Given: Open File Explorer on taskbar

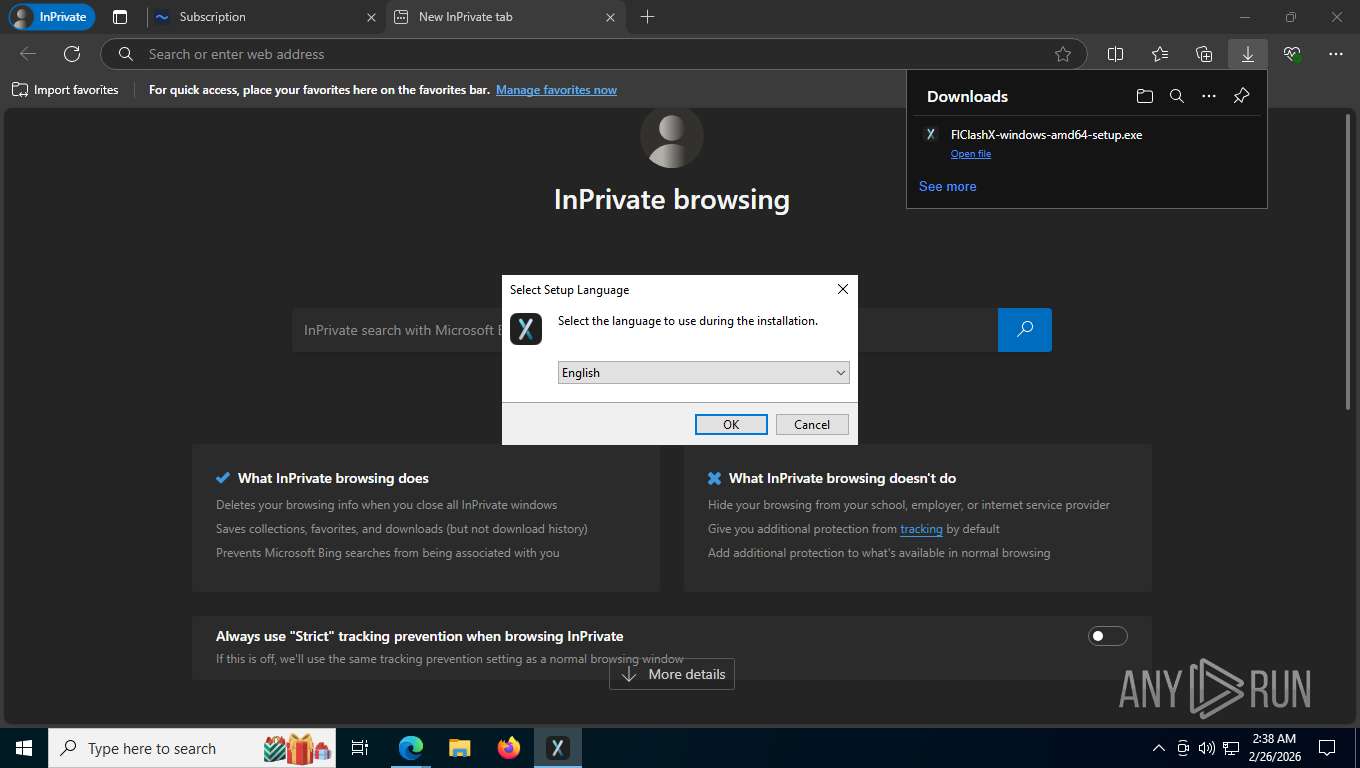Looking at the screenshot, I should click(459, 748).
